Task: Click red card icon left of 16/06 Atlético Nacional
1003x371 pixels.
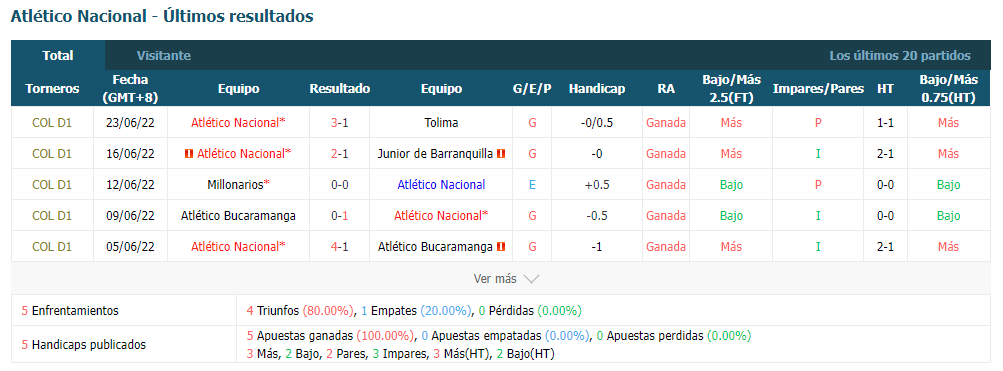Action: coord(189,154)
